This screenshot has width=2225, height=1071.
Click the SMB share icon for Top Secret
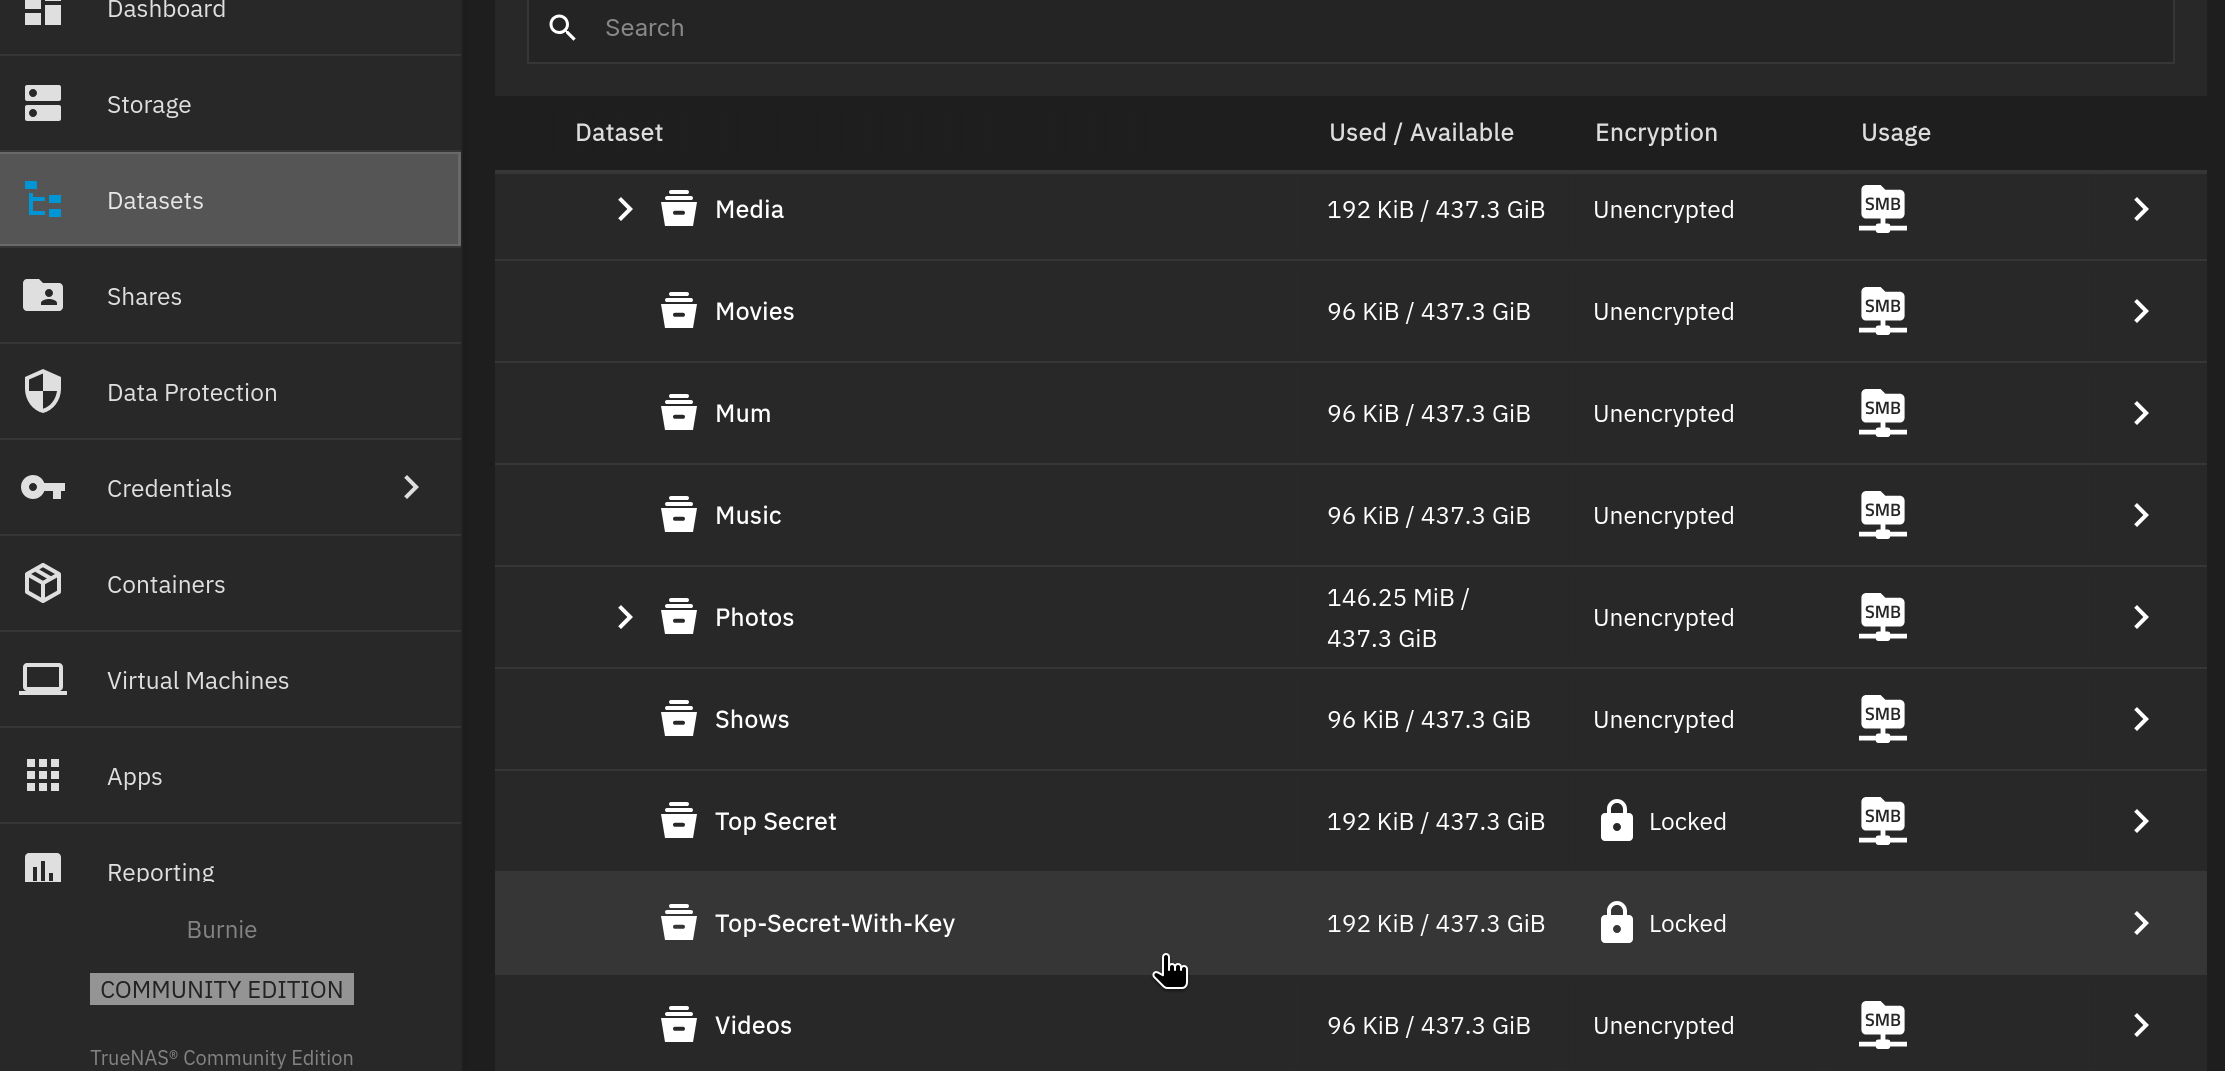[1883, 821]
